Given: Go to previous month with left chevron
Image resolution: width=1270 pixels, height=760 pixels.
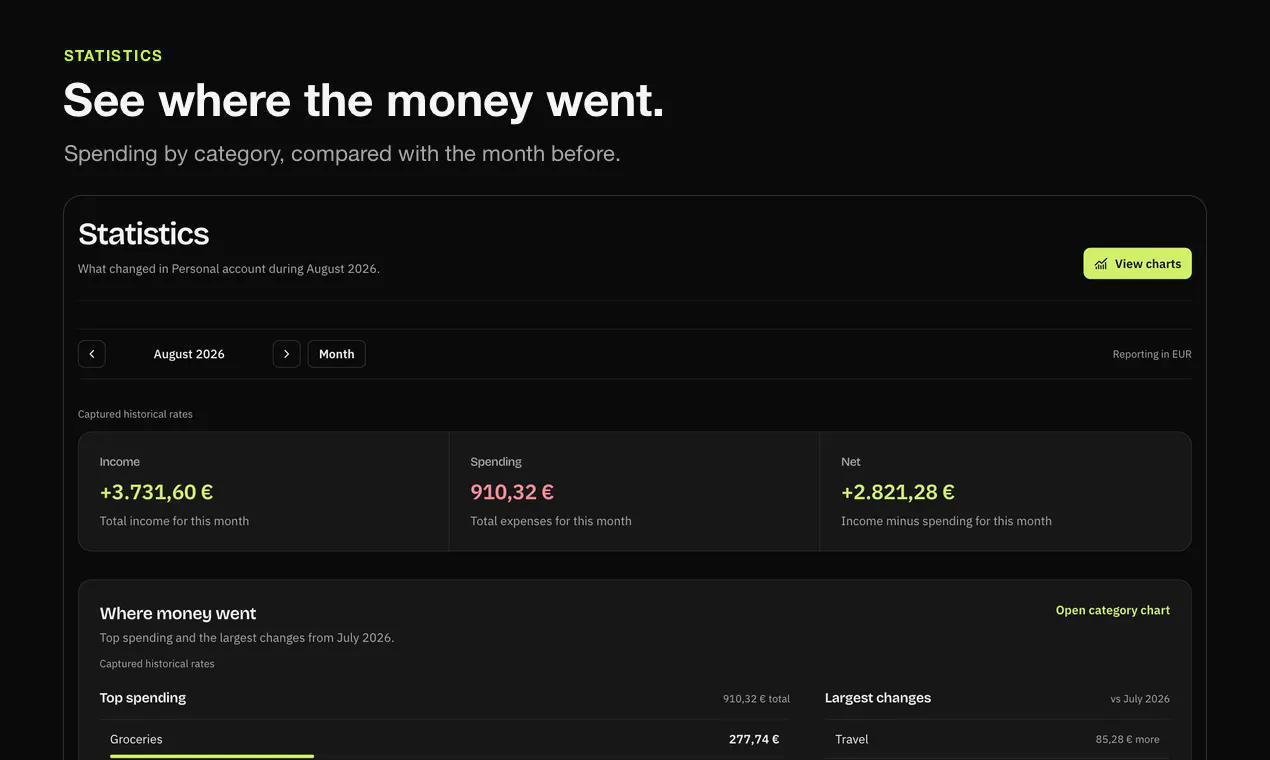Looking at the screenshot, I should coord(92,354).
